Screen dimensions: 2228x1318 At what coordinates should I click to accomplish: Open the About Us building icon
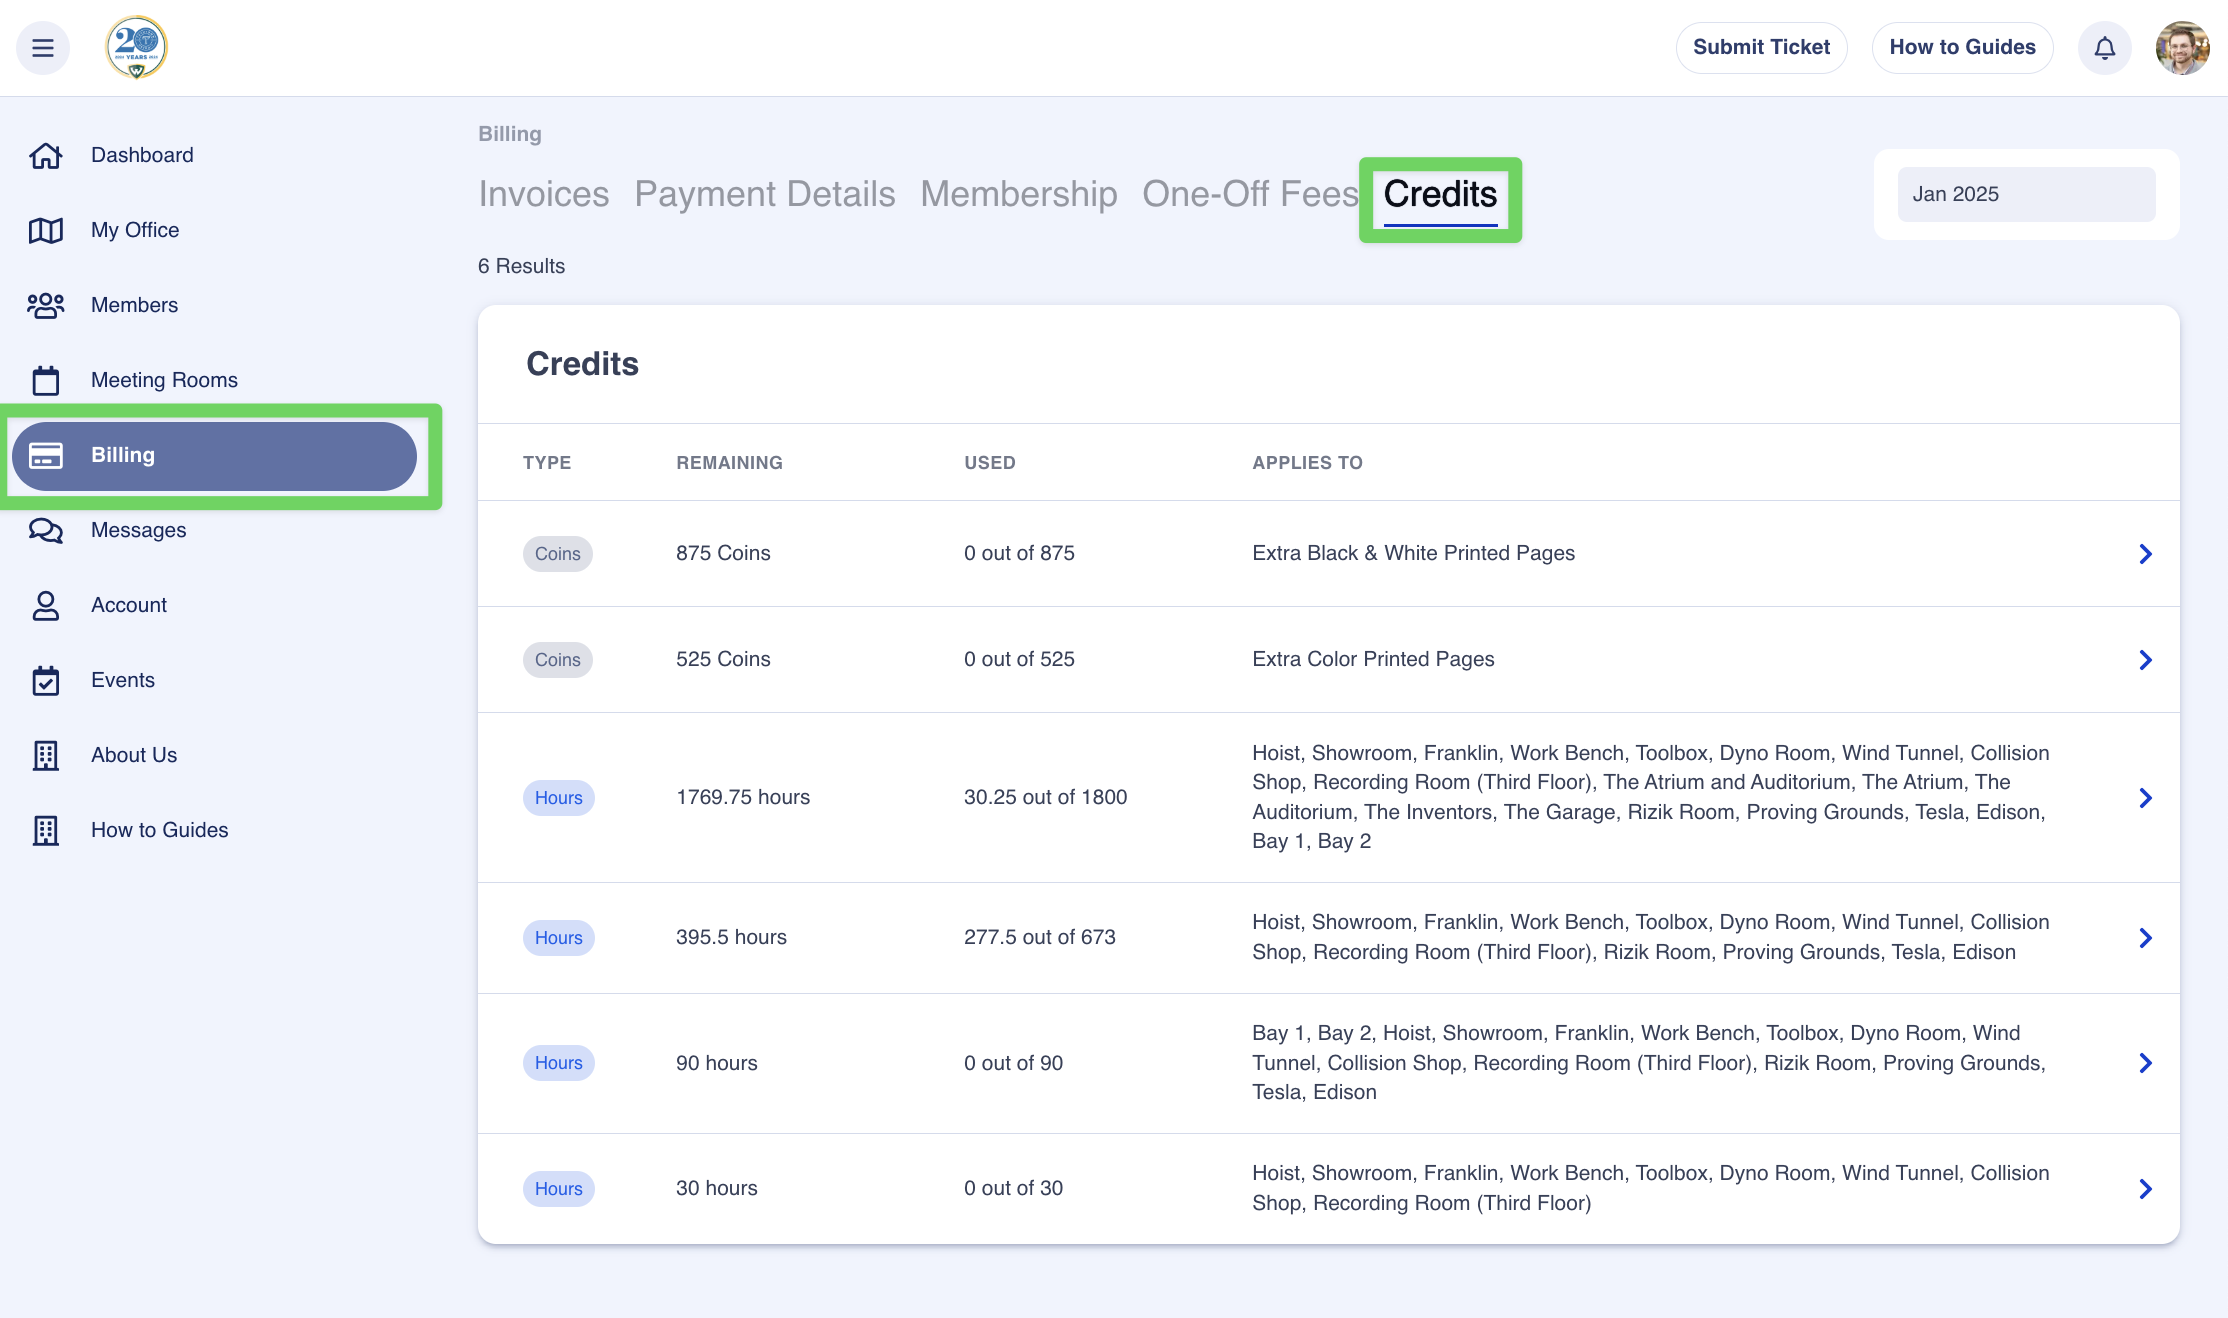(46, 755)
